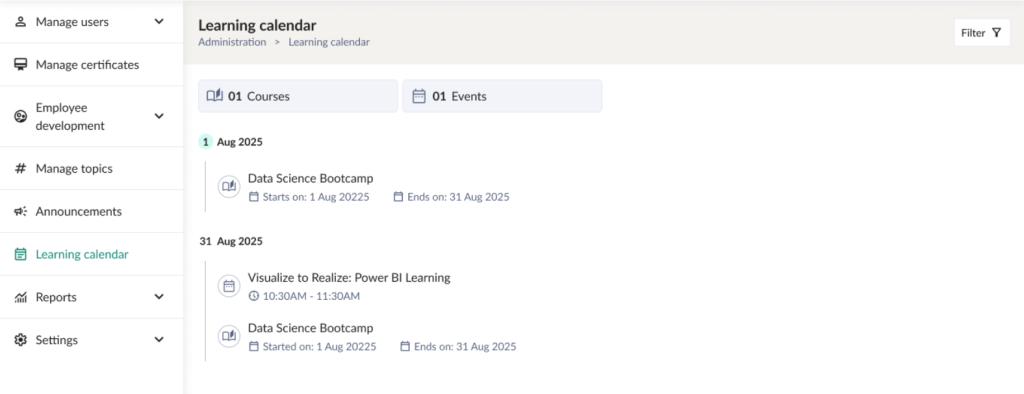Open Employee development menu item
Viewport: 1024px width, 394px height.
tap(91, 116)
